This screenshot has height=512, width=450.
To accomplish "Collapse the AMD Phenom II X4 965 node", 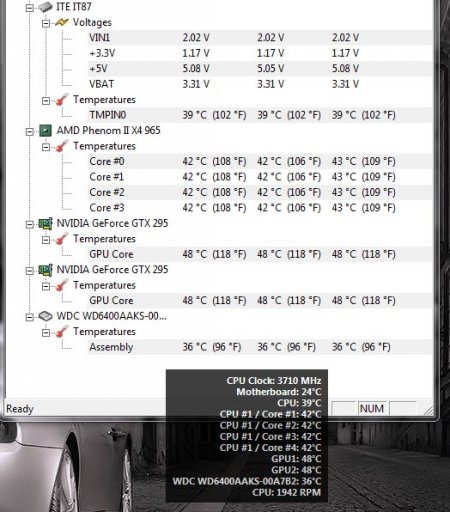I will 30,132.
